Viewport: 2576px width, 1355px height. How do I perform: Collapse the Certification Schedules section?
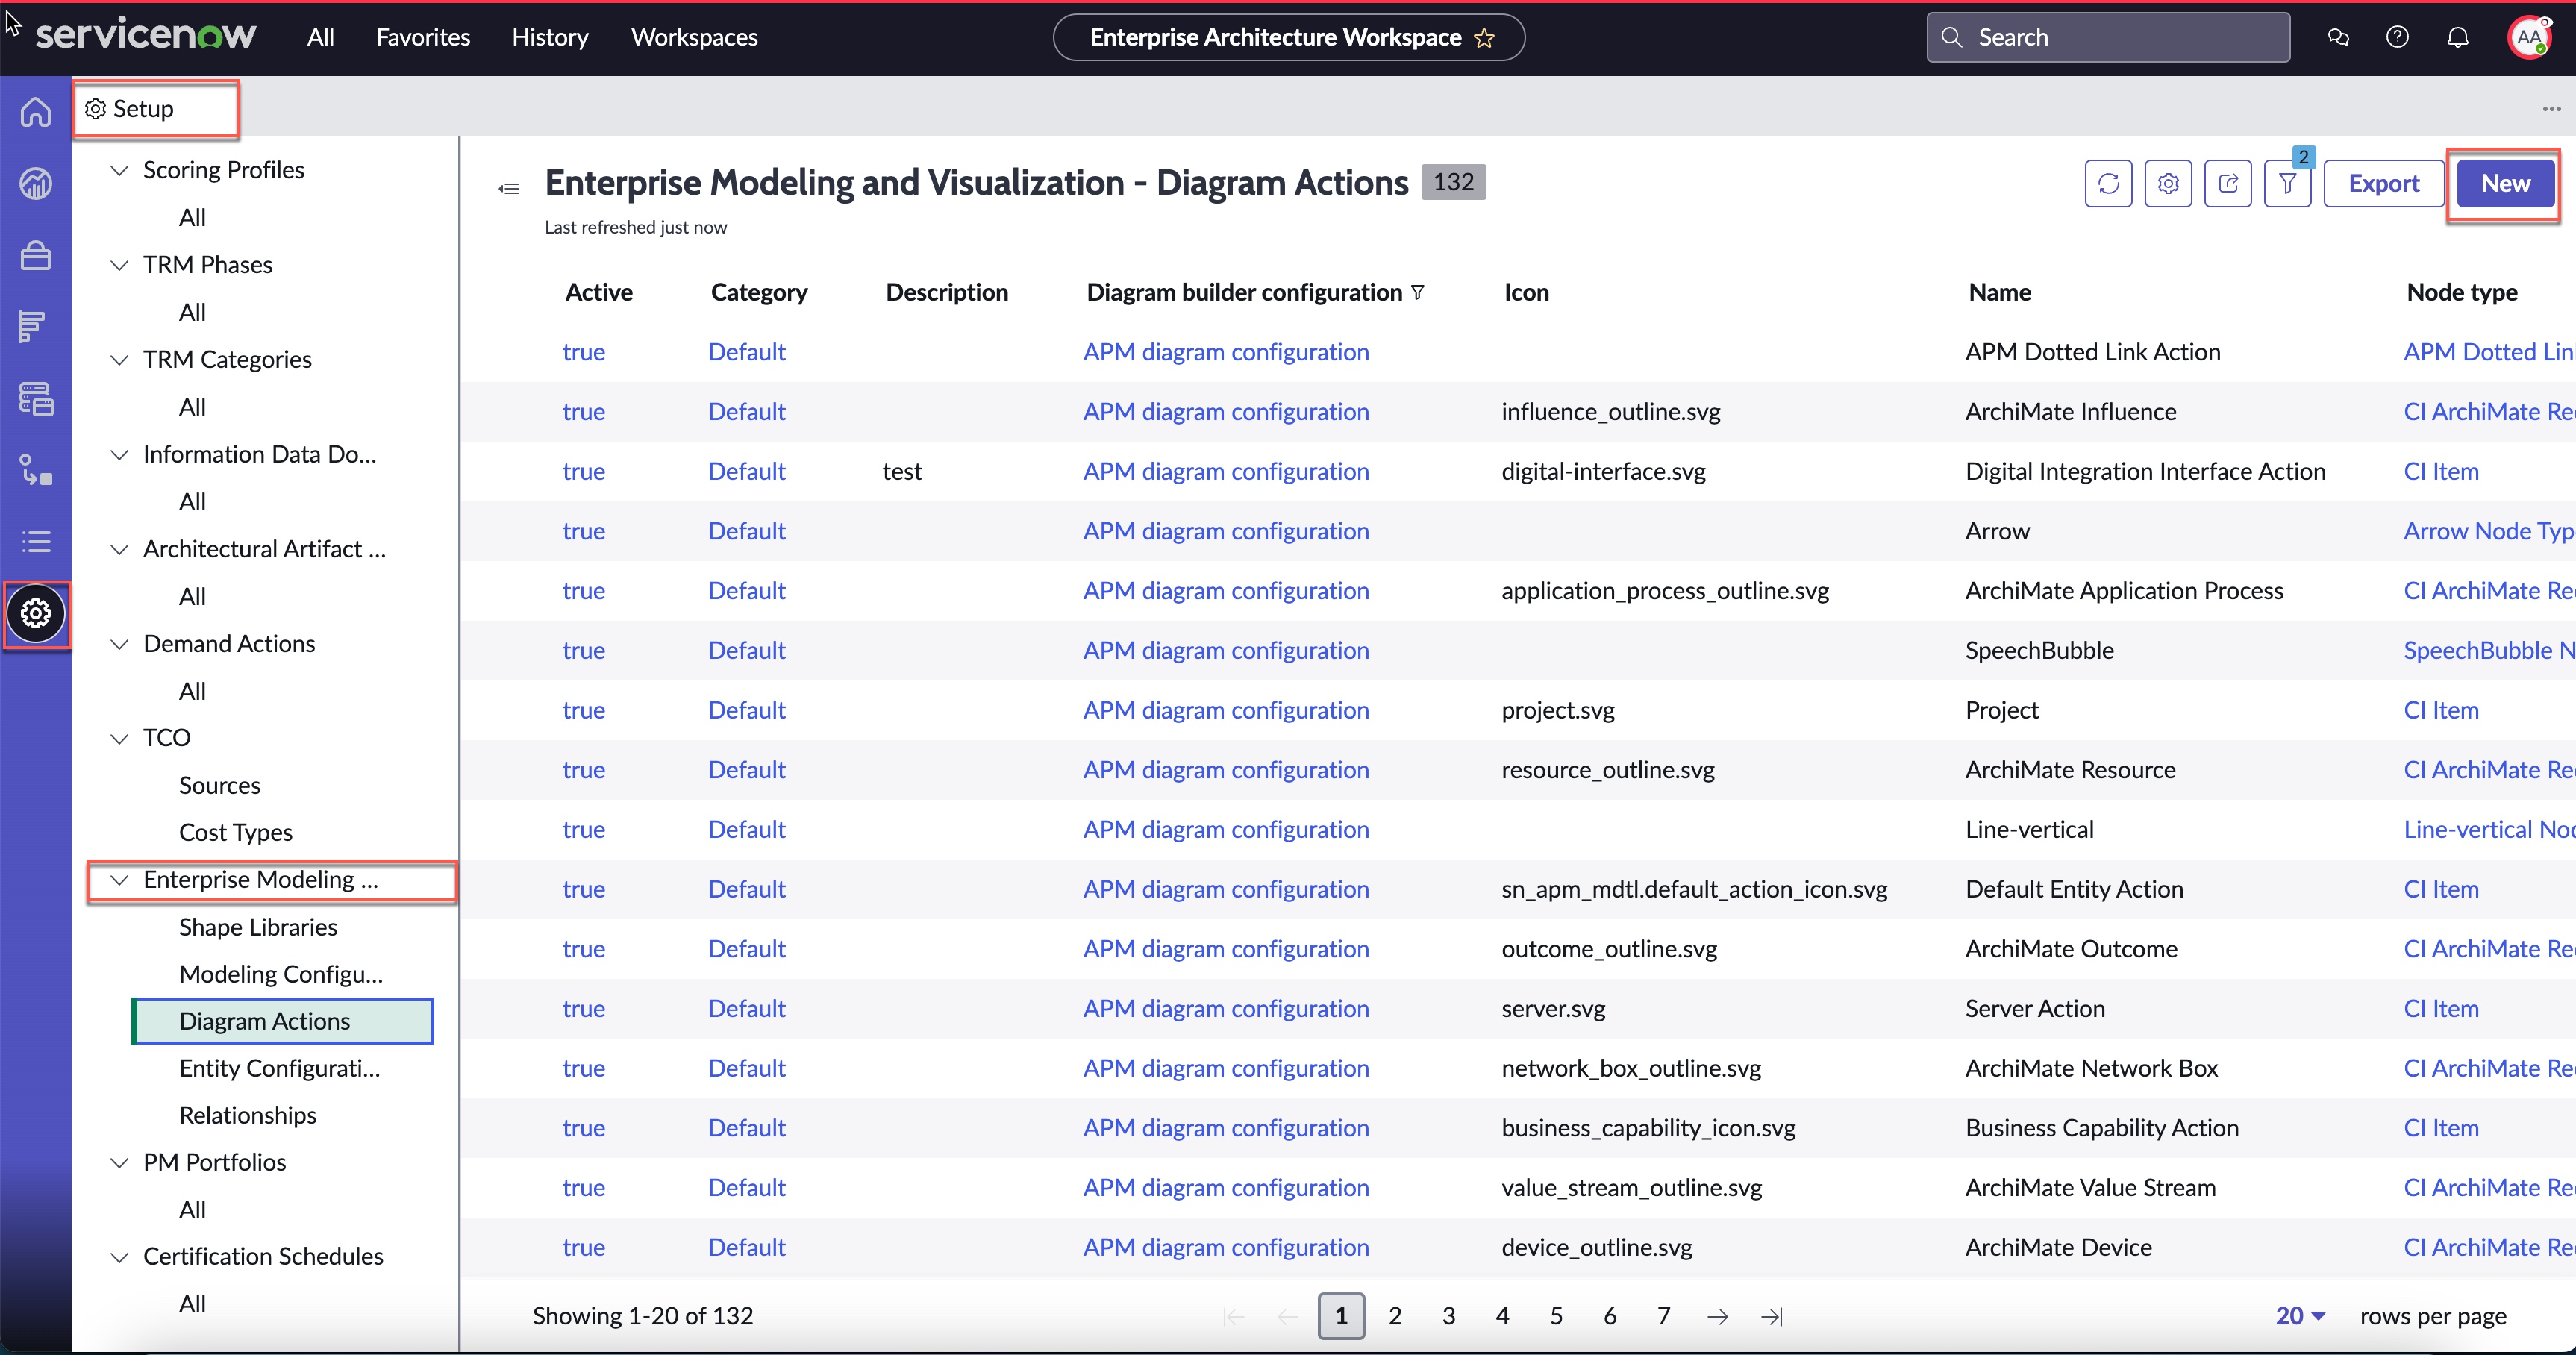119,1257
